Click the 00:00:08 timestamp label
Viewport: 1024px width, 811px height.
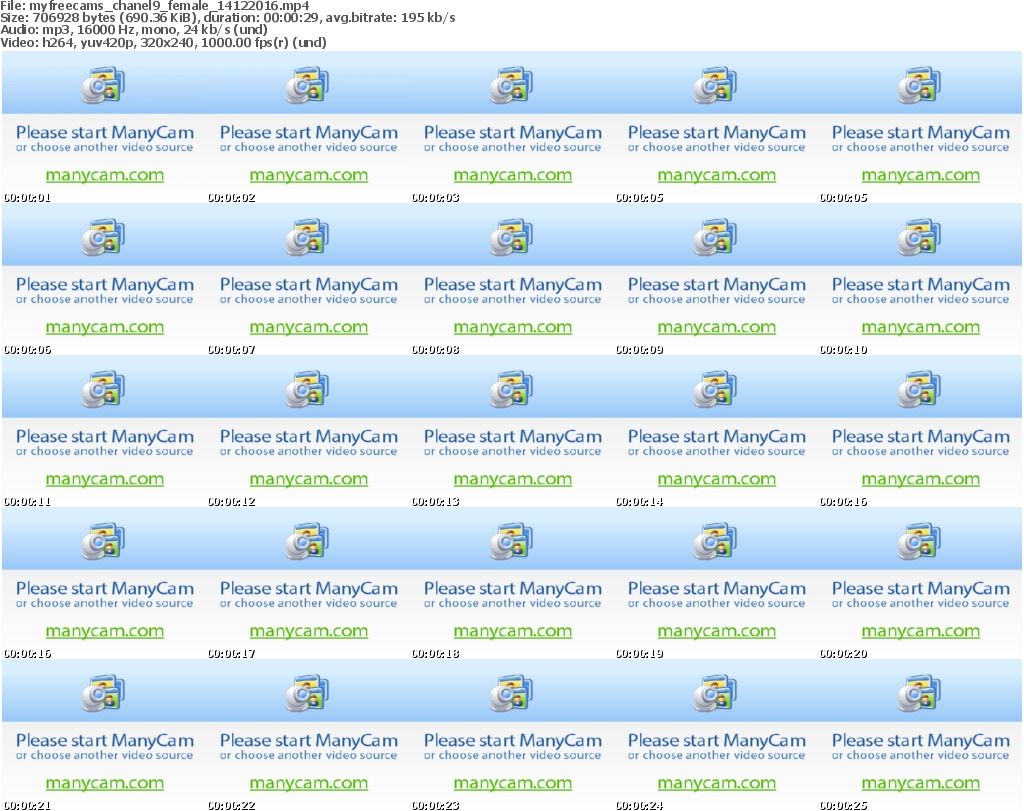[x=436, y=350]
